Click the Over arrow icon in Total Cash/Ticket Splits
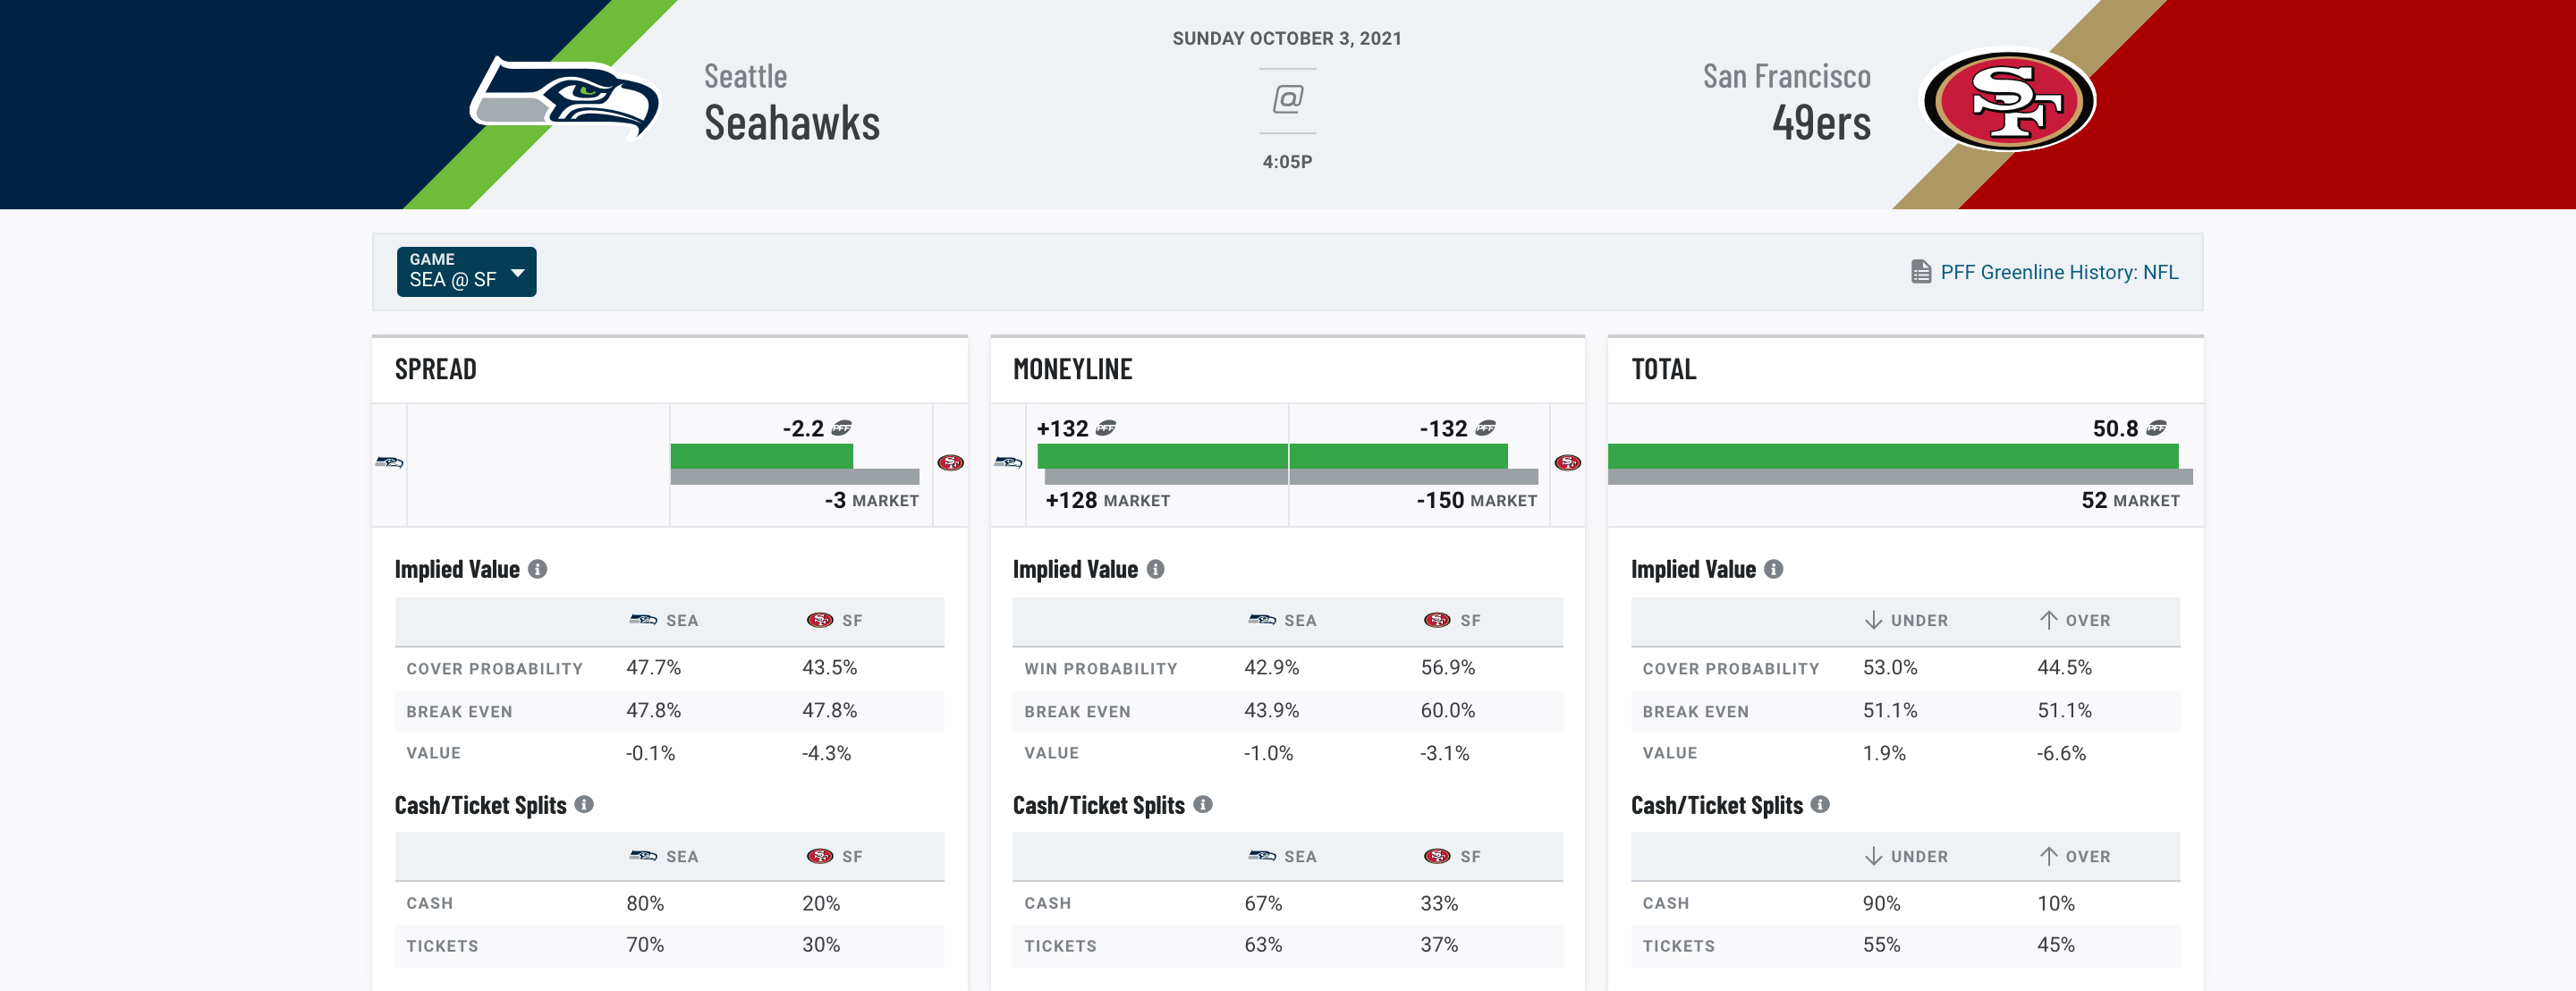Screen dimensions: 2576x991 coord(2048,856)
